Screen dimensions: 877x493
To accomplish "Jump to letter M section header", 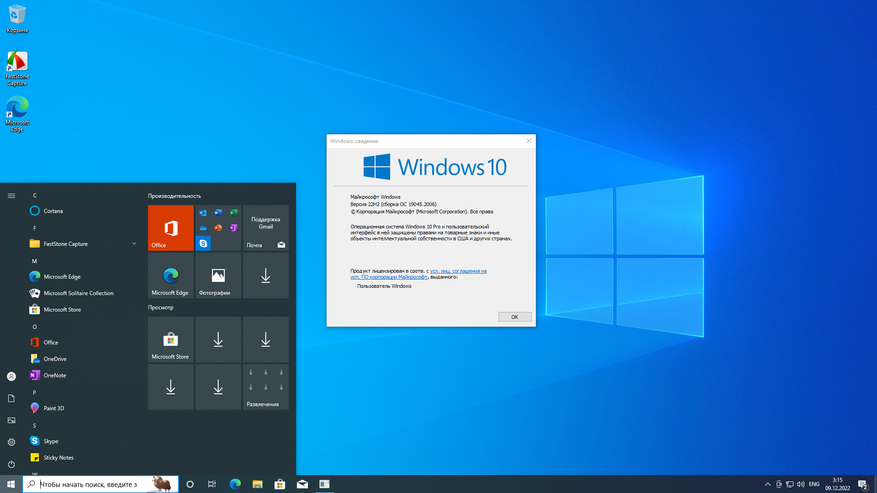I will tap(35, 261).
